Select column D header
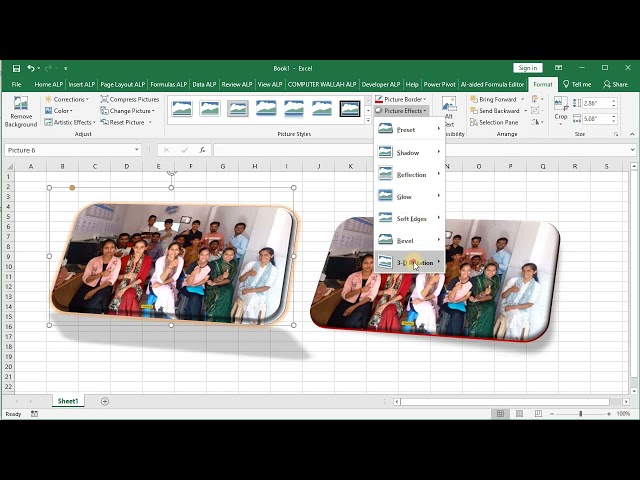The image size is (640, 480). click(x=127, y=167)
